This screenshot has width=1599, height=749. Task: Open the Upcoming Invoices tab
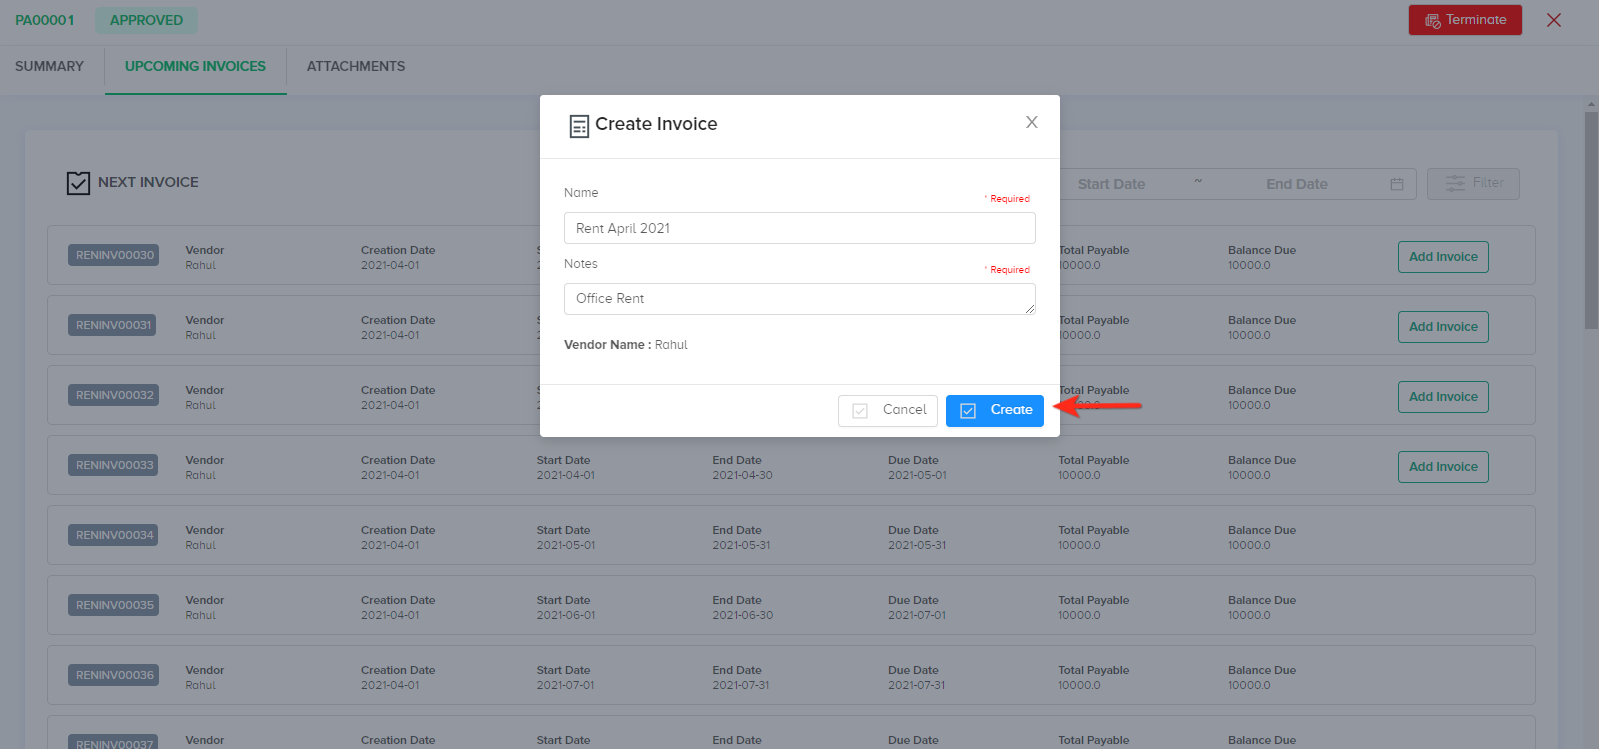point(195,66)
